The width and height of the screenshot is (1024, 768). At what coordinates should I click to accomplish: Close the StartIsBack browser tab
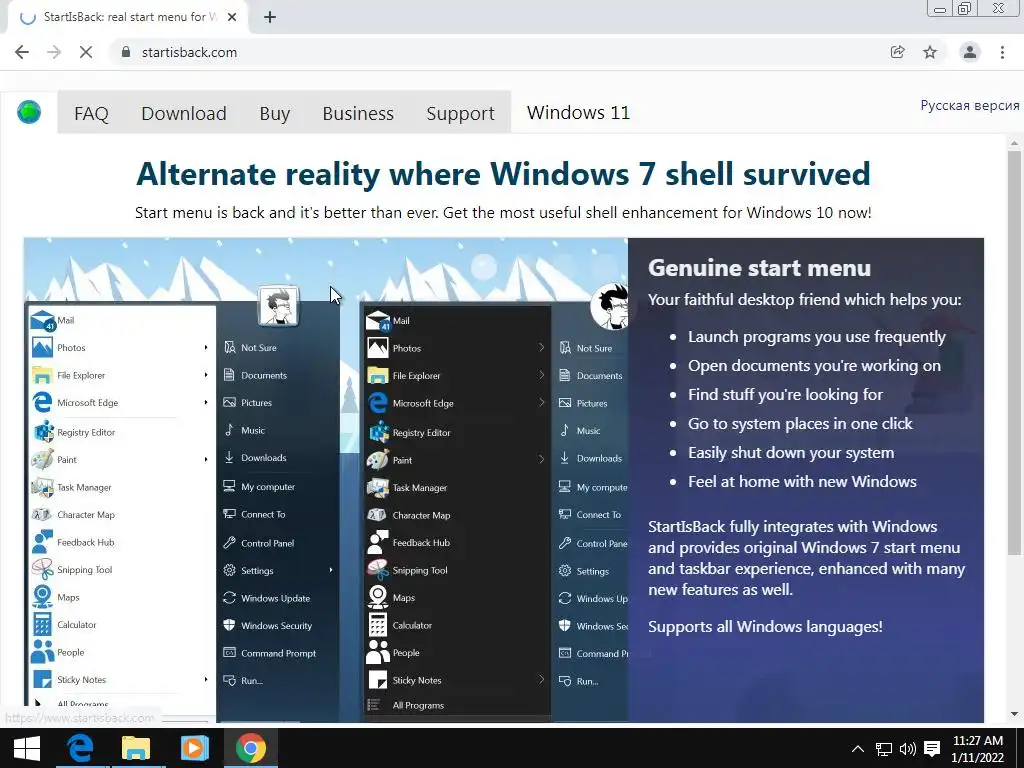coord(232,17)
